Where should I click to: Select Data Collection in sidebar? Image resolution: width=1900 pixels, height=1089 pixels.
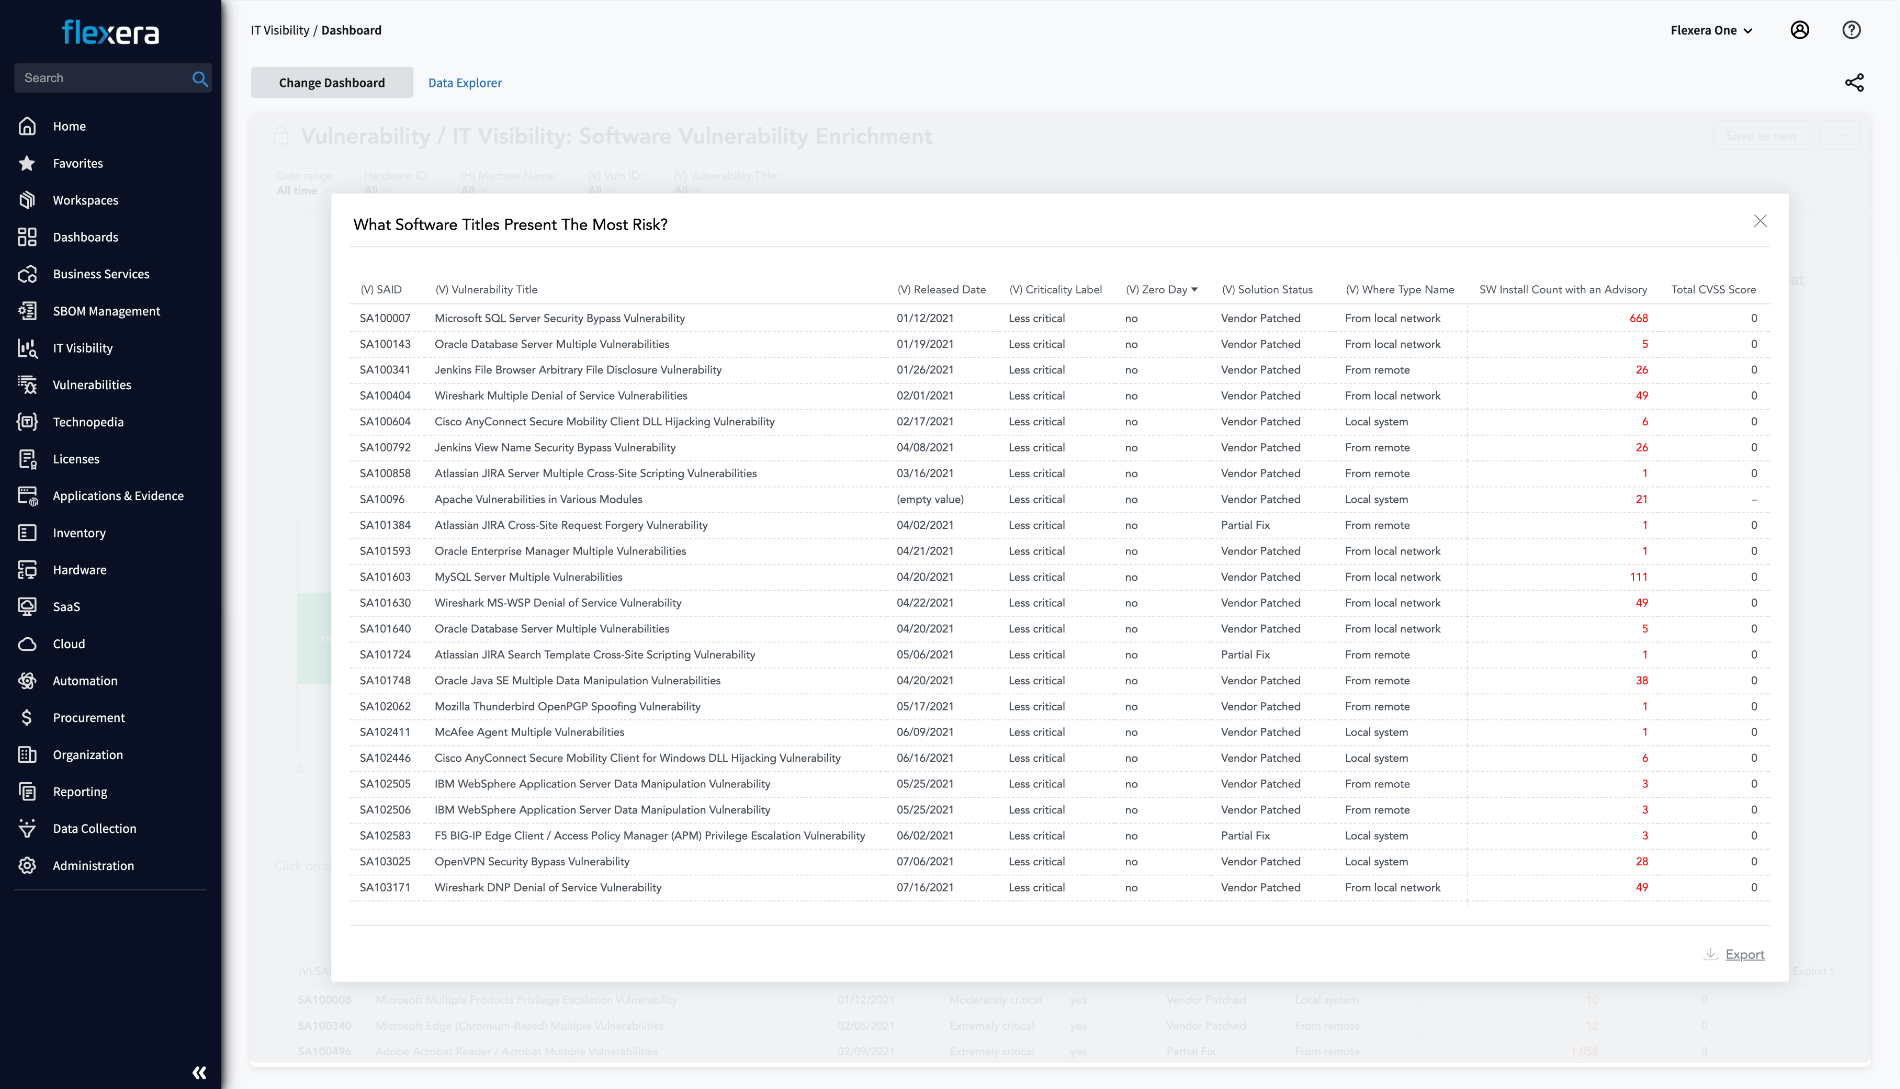94,829
